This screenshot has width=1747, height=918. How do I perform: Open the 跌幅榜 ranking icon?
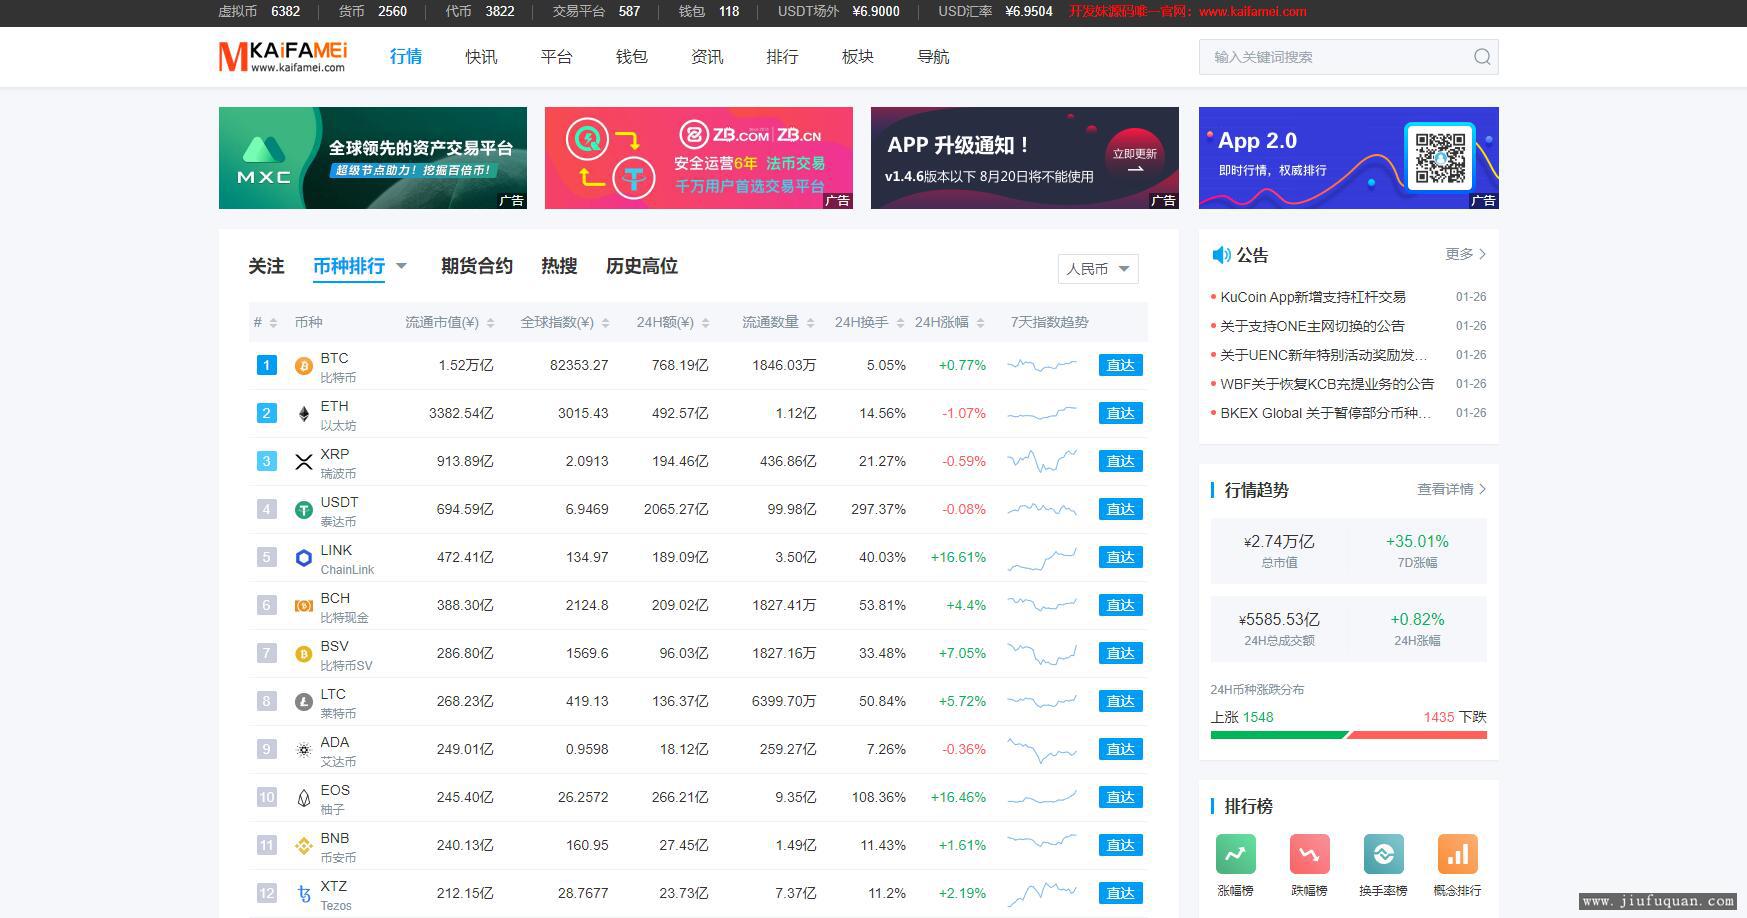point(1309,854)
